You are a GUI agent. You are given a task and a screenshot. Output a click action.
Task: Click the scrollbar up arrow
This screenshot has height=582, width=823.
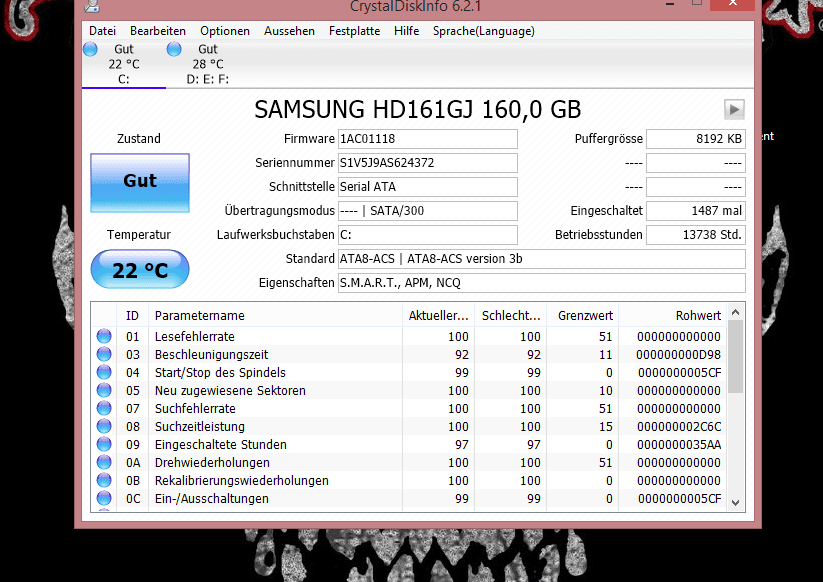point(735,312)
